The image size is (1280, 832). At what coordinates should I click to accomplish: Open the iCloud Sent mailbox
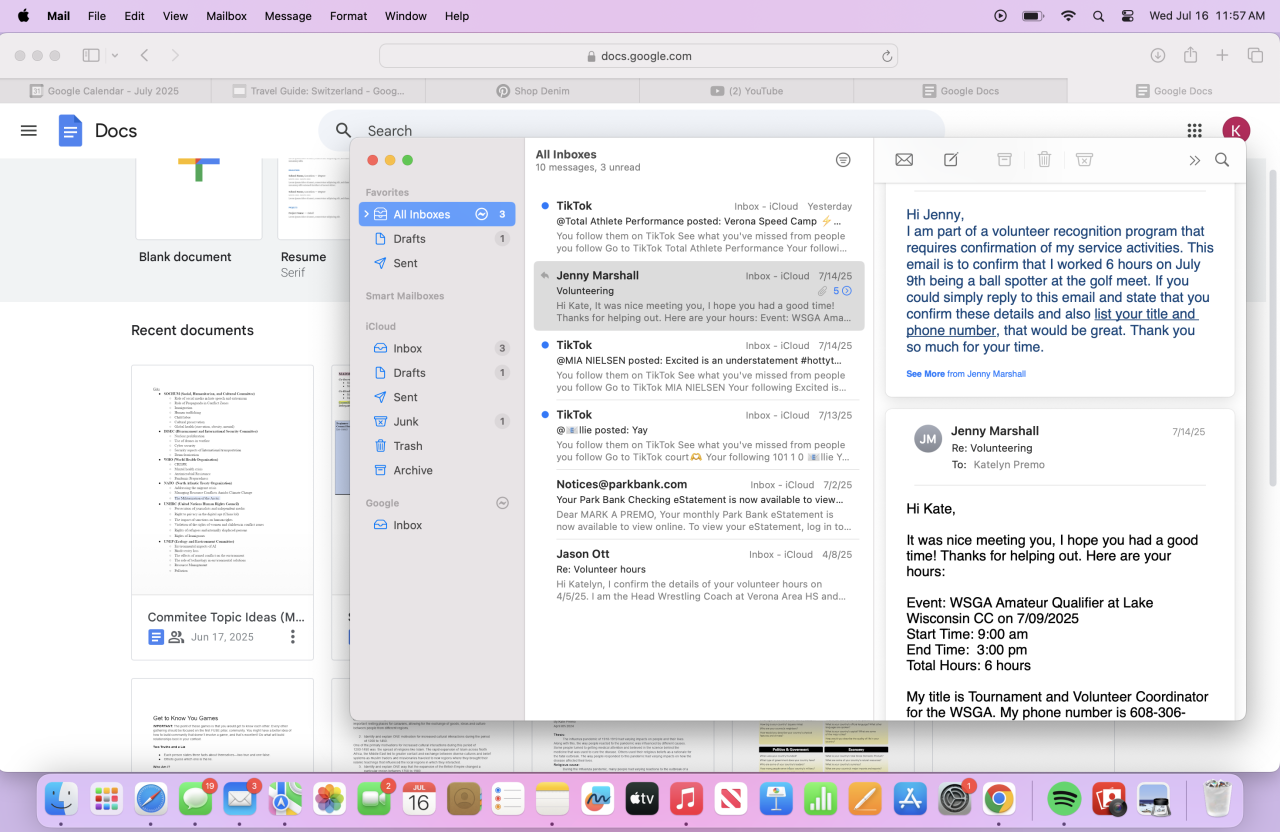click(437, 397)
